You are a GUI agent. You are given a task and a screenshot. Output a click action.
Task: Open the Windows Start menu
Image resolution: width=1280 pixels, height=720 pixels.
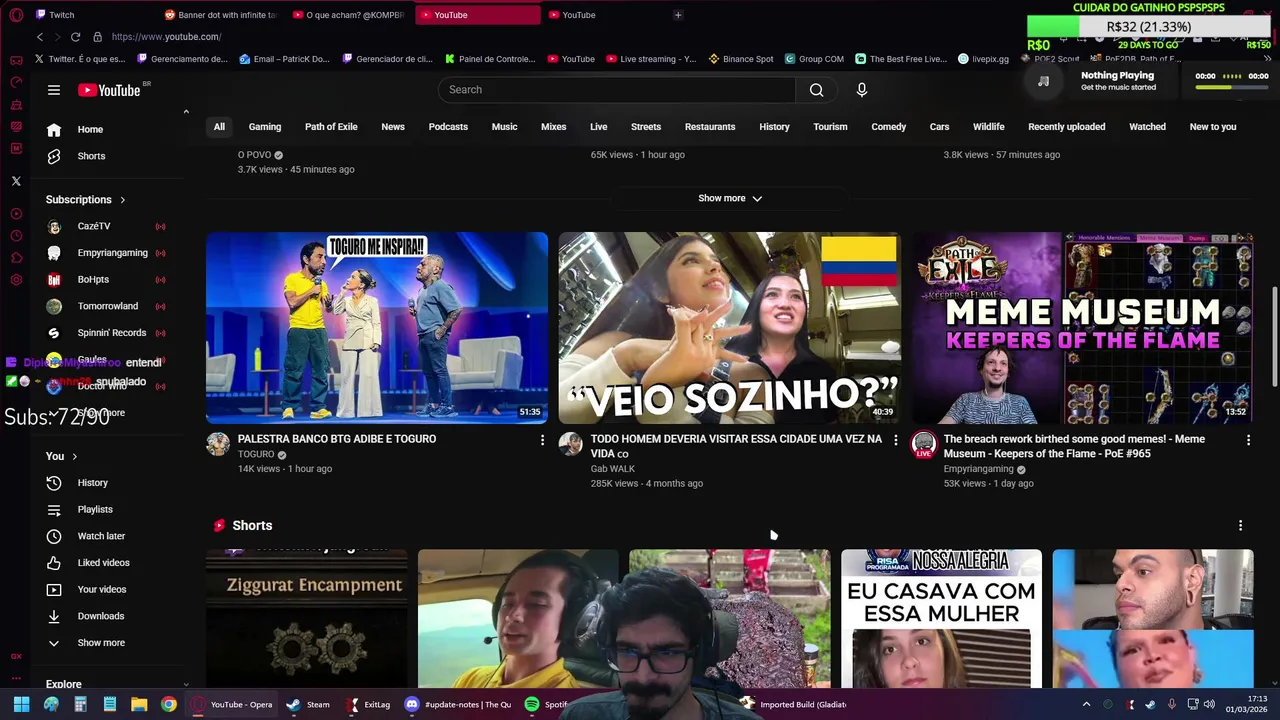click(21, 704)
